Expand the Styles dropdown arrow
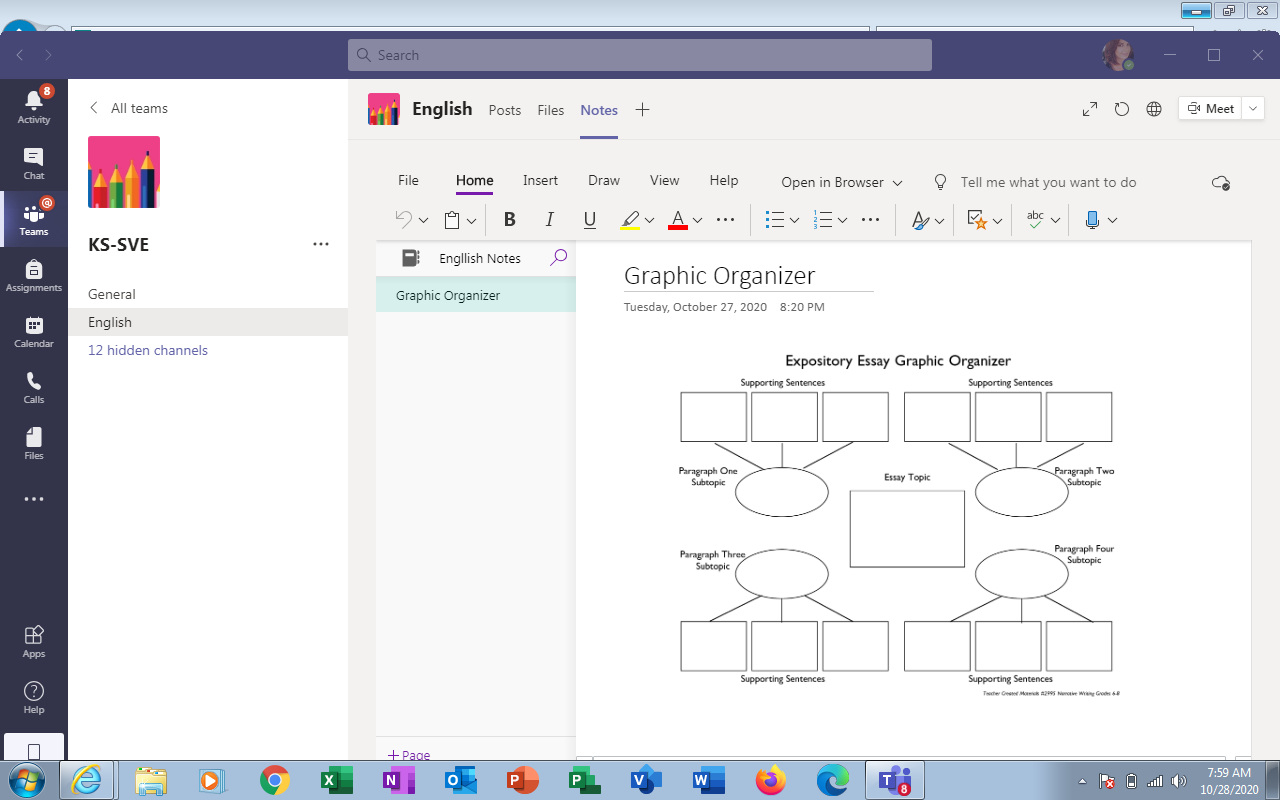This screenshot has height=800, width=1280. click(x=939, y=221)
